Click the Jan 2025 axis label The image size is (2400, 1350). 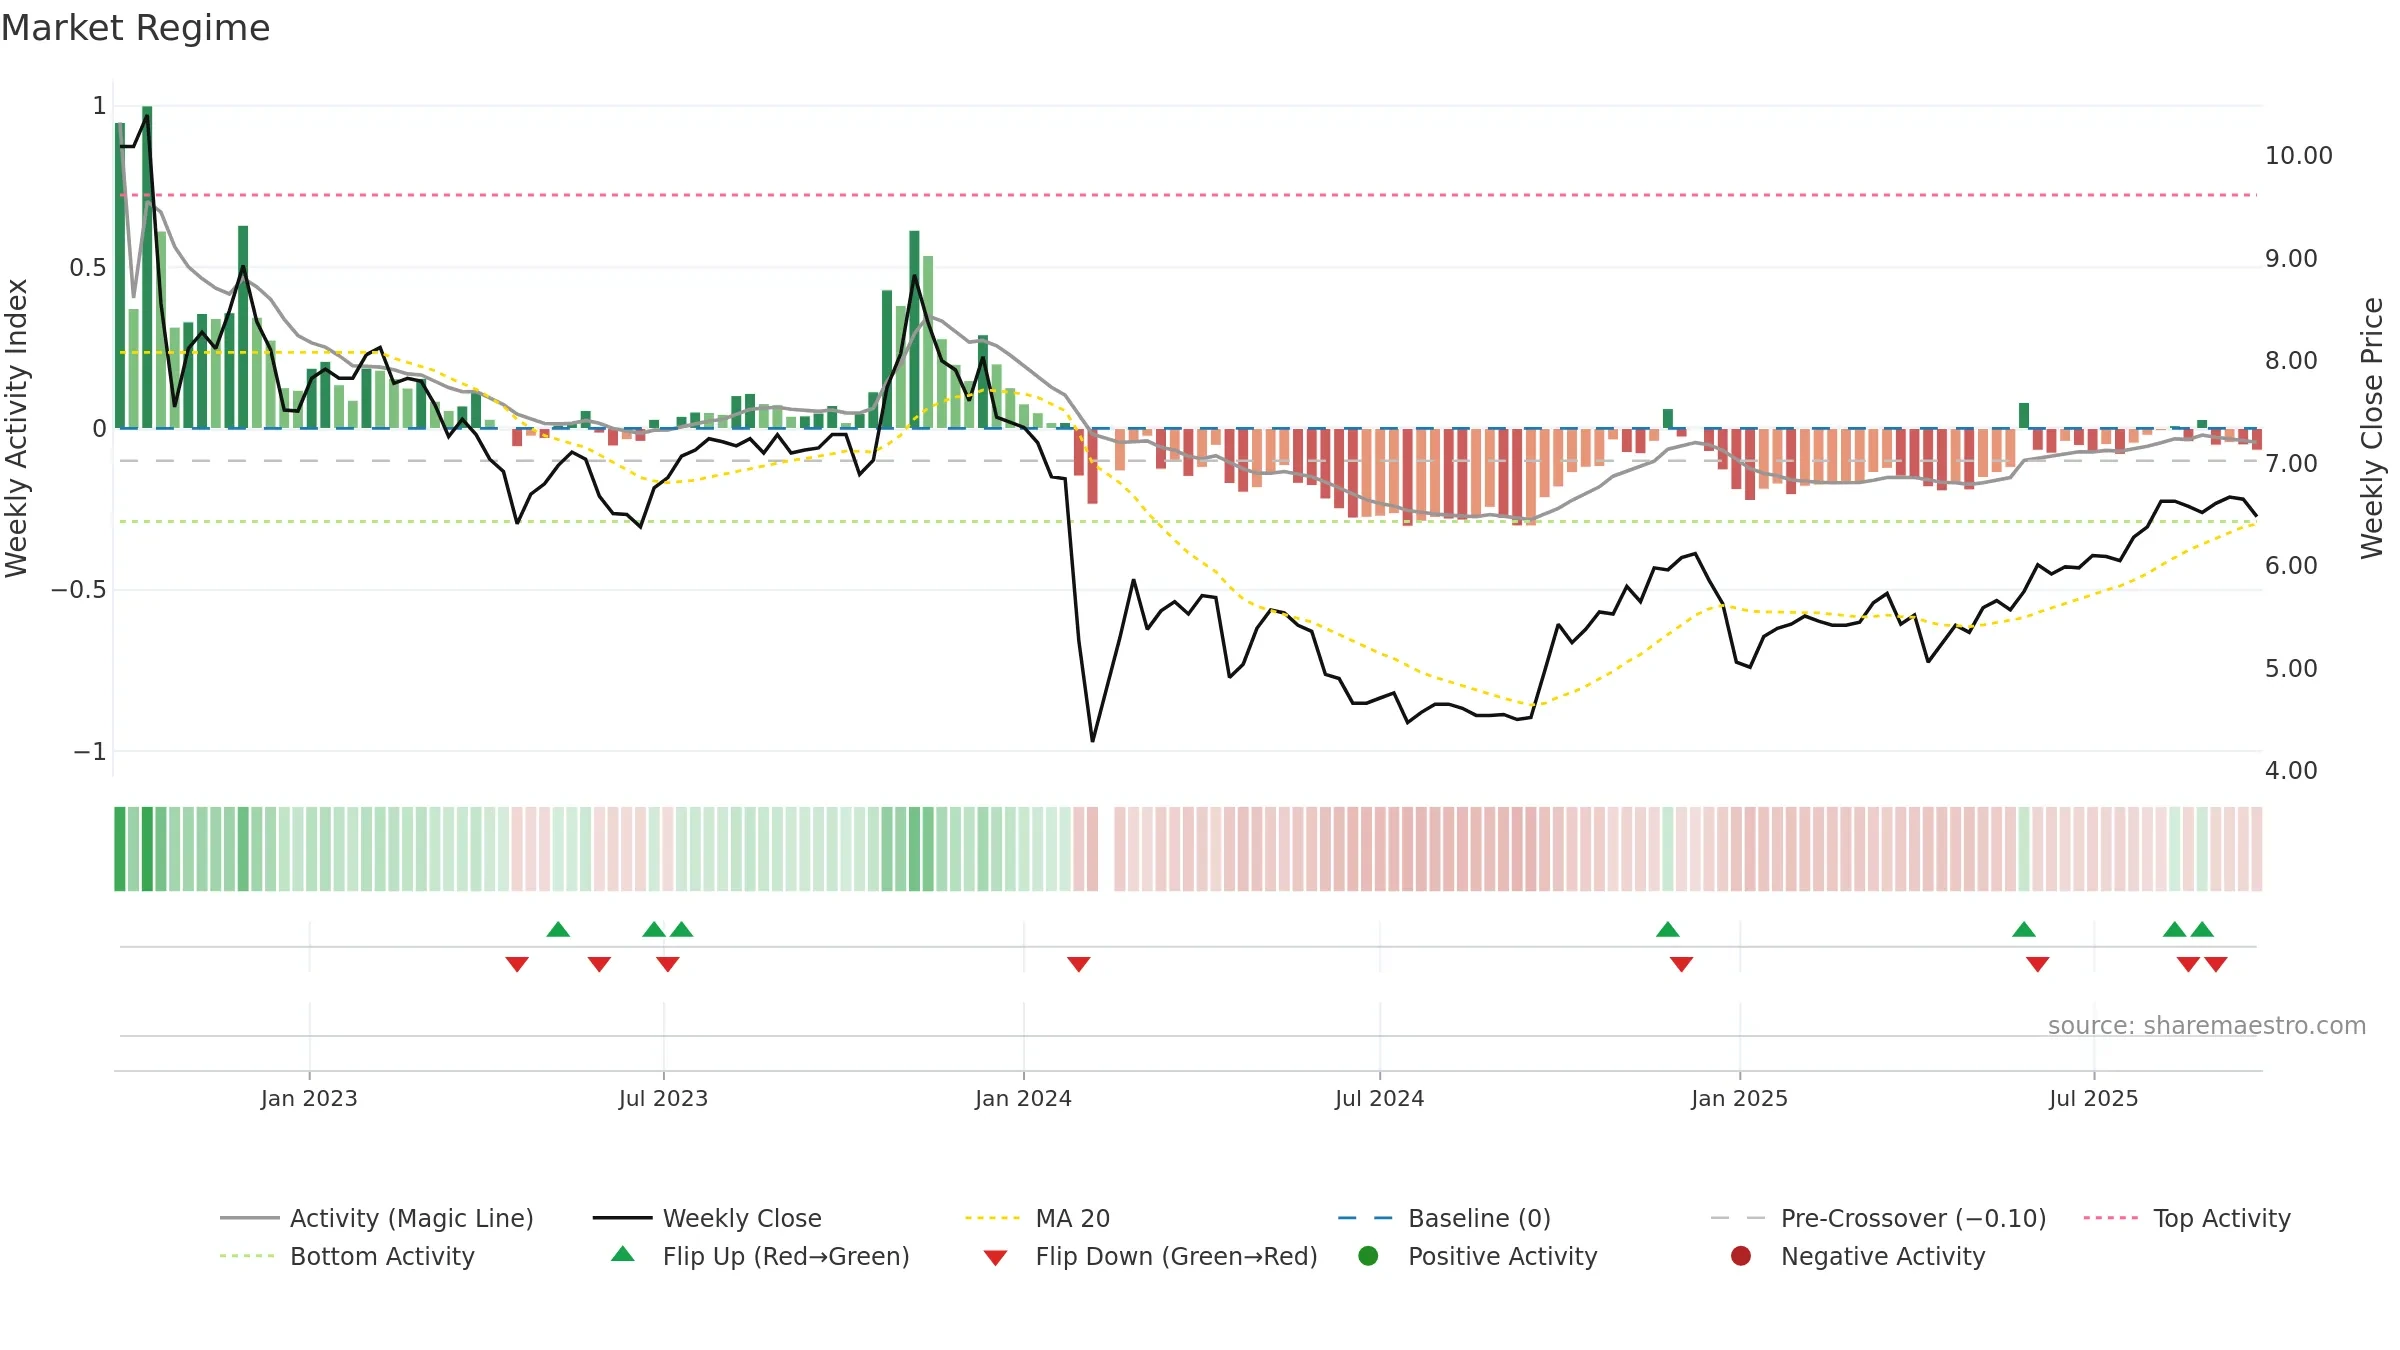[x=1739, y=1098]
